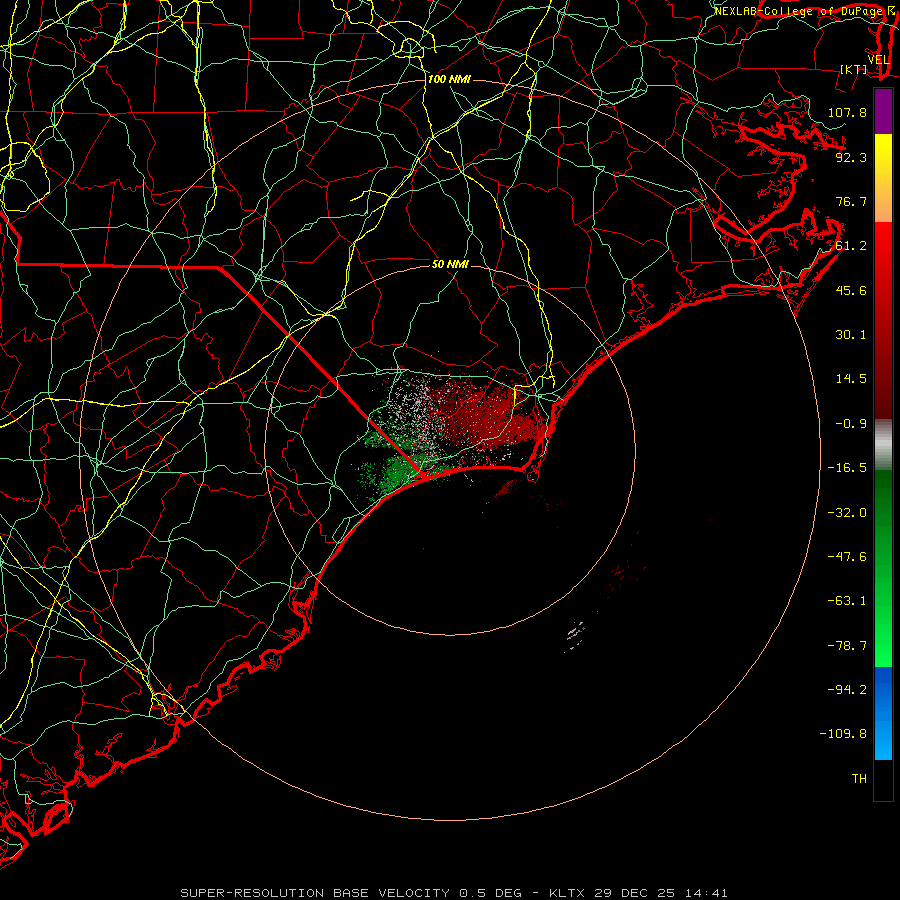This screenshot has width=900, height=900.
Task: Click the TH legend label
Action: click(x=859, y=778)
